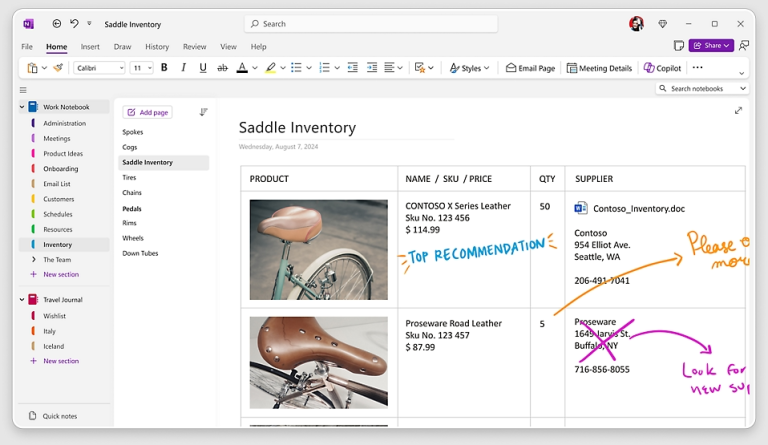768x445 pixels.
Task: Launch Copilot from the ribbon
Action: click(662, 68)
